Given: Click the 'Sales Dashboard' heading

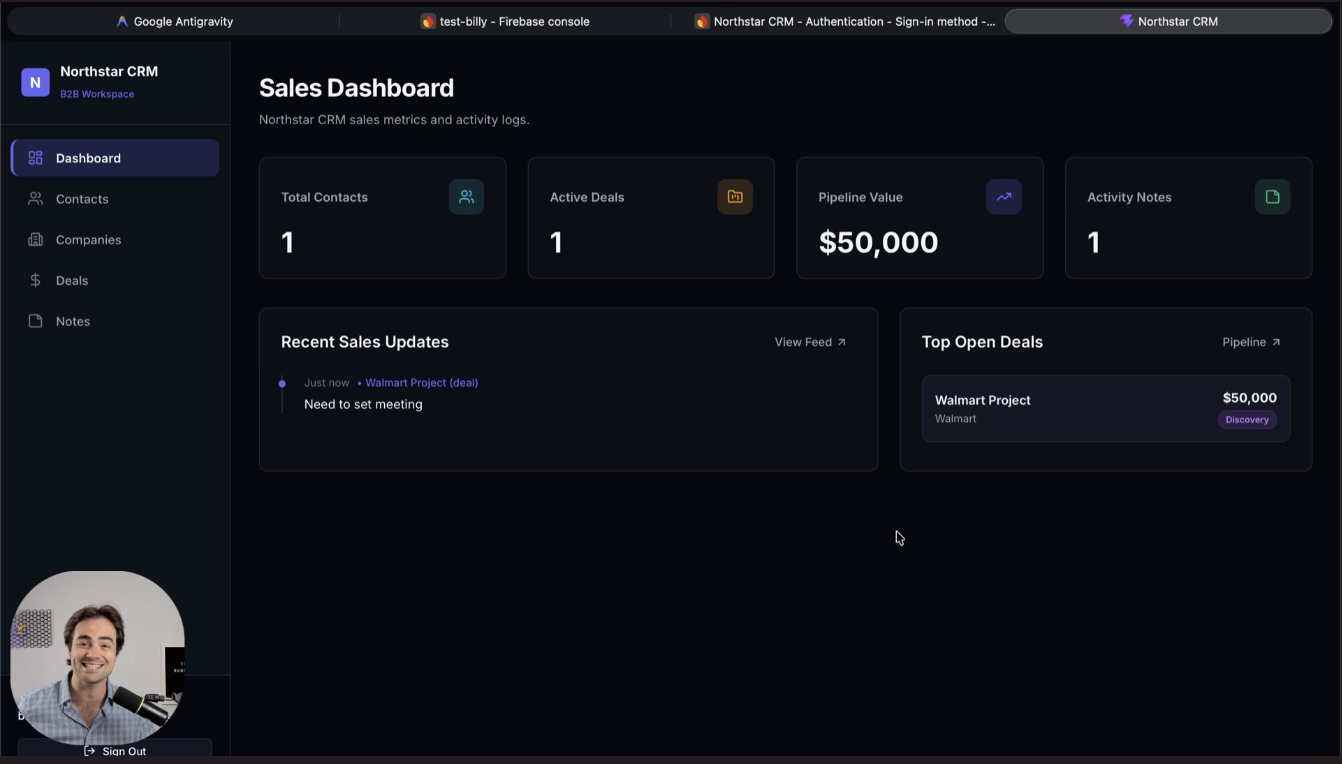Looking at the screenshot, I should [x=356, y=88].
